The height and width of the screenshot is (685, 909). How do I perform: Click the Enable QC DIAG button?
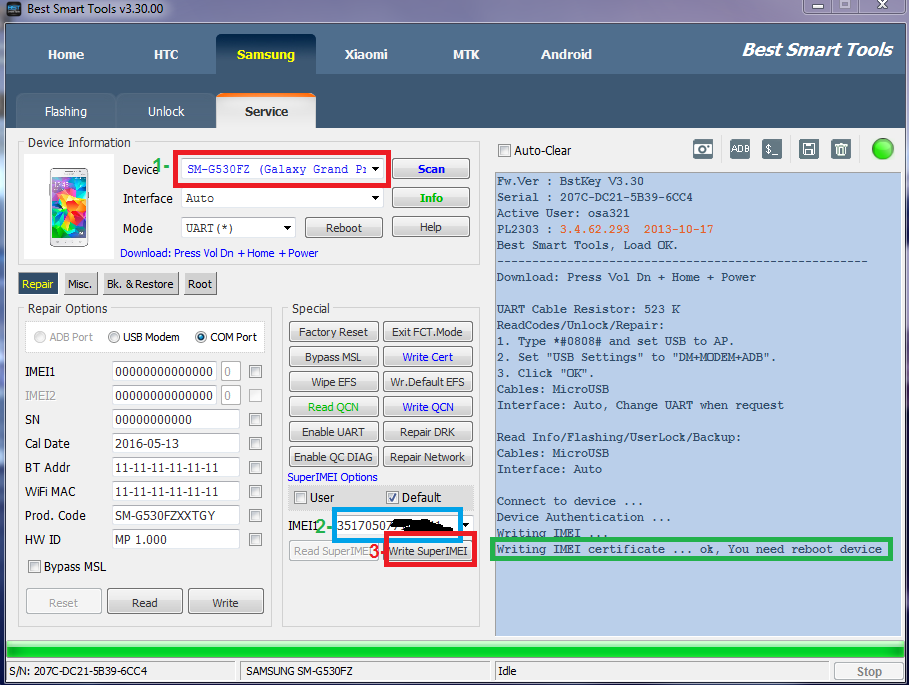tap(333, 457)
